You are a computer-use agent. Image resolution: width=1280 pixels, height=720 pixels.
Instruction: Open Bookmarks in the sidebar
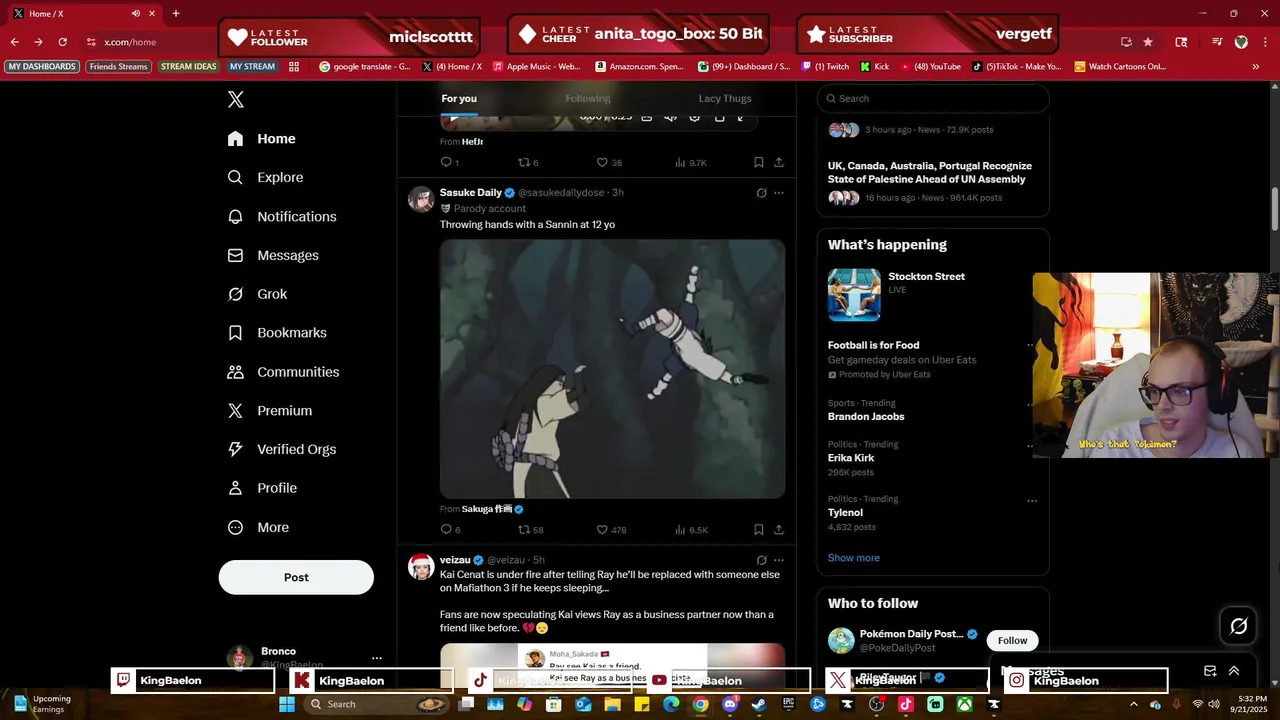pos(278,332)
